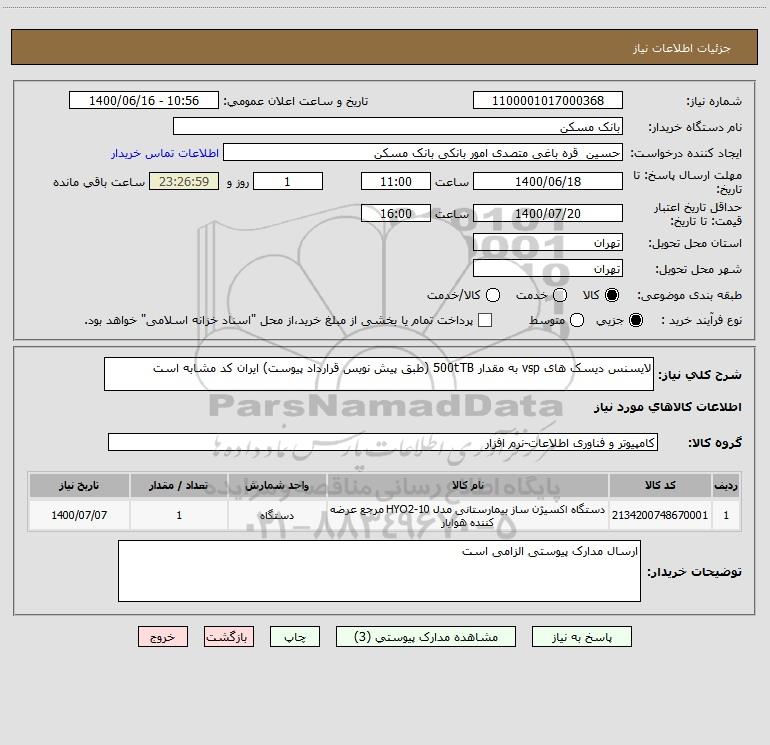770x745 pixels.
Task: Click the کد کالا column header
Action: click(660, 486)
